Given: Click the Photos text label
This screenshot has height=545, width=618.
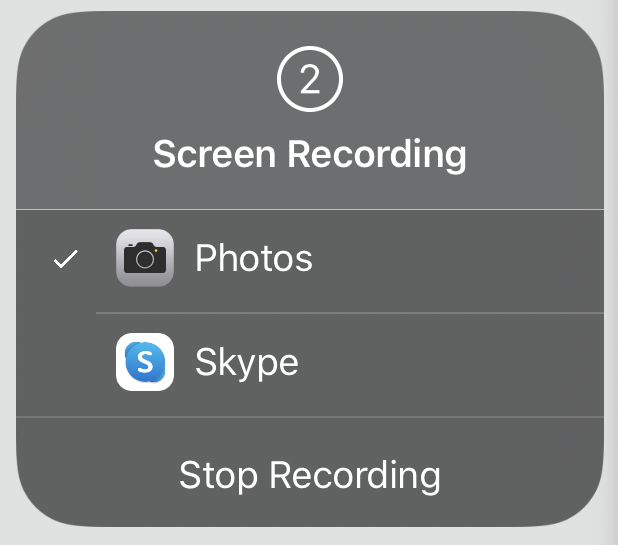Looking at the screenshot, I should [254, 258].
